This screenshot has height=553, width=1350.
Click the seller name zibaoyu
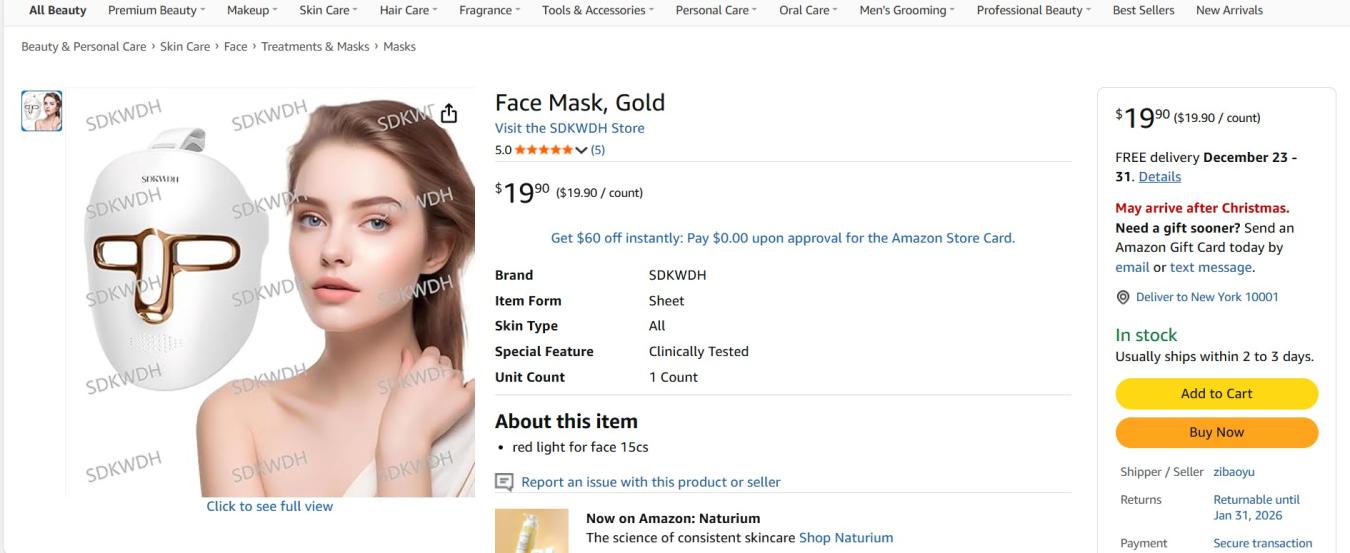1233,472
